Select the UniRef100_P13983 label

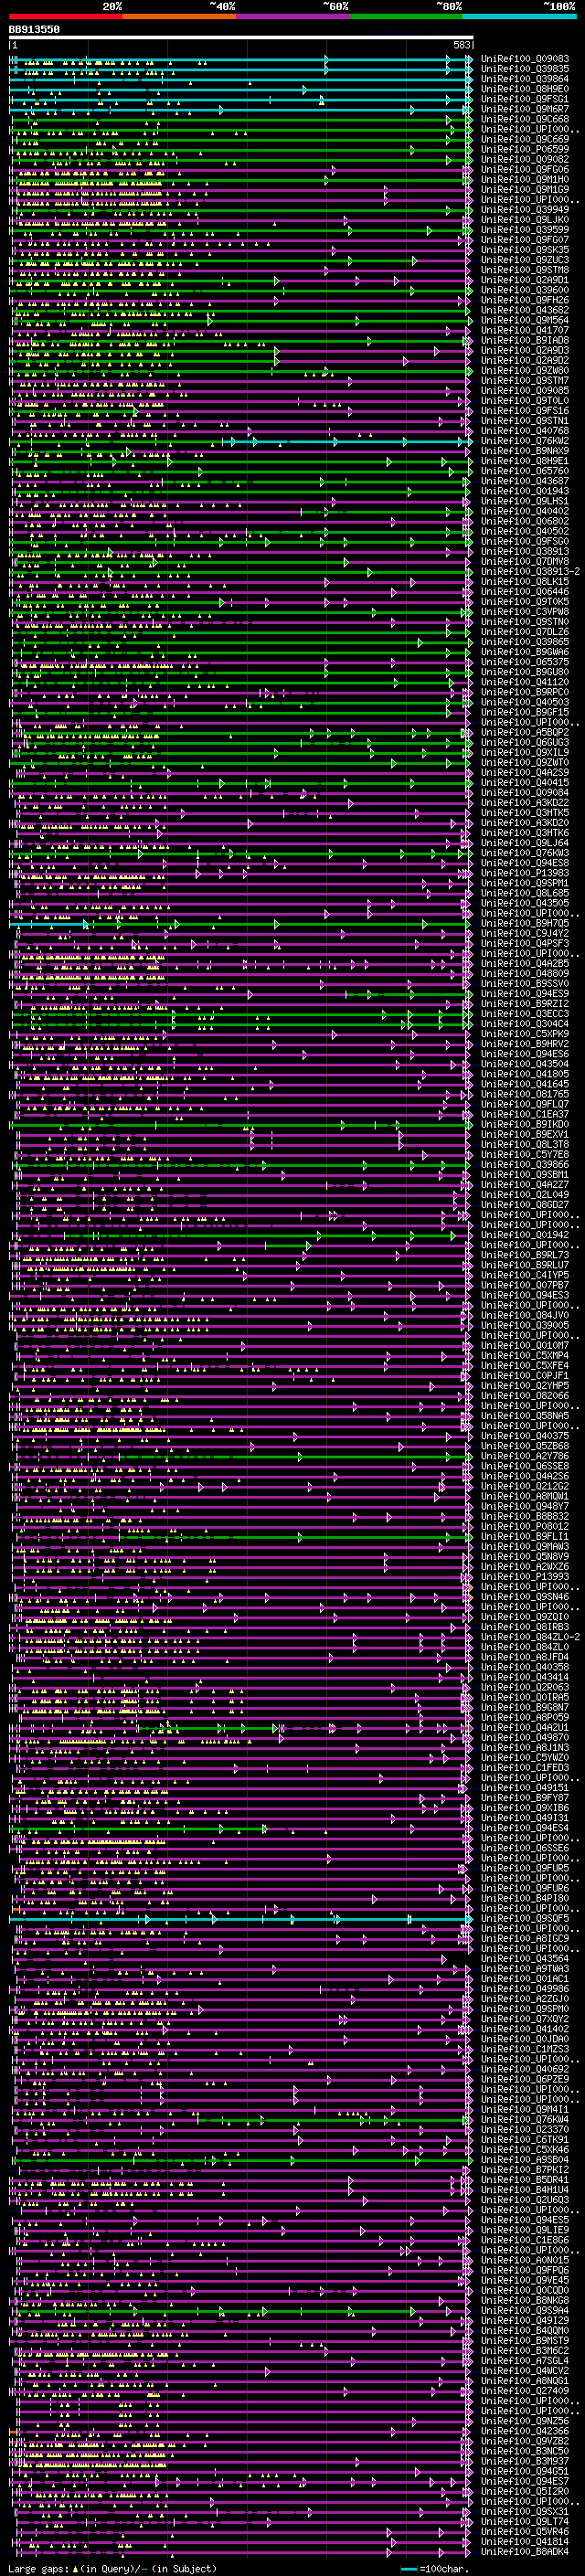525,873
